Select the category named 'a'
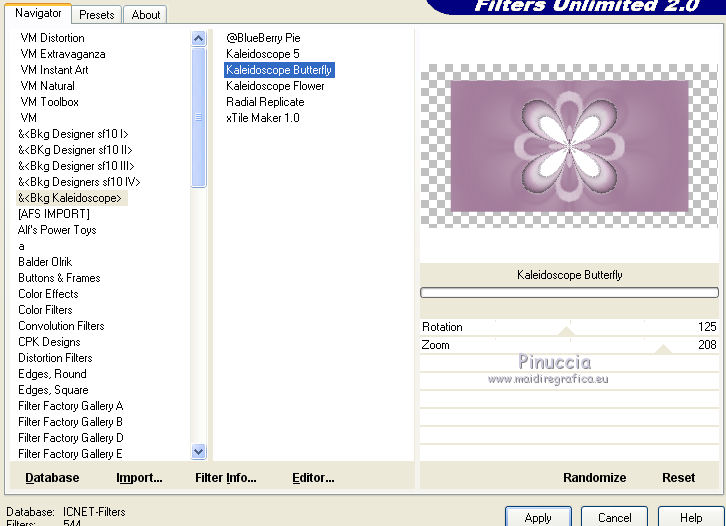Image resolution: width=726 pixels, height=526 pixels. [21, 246]
